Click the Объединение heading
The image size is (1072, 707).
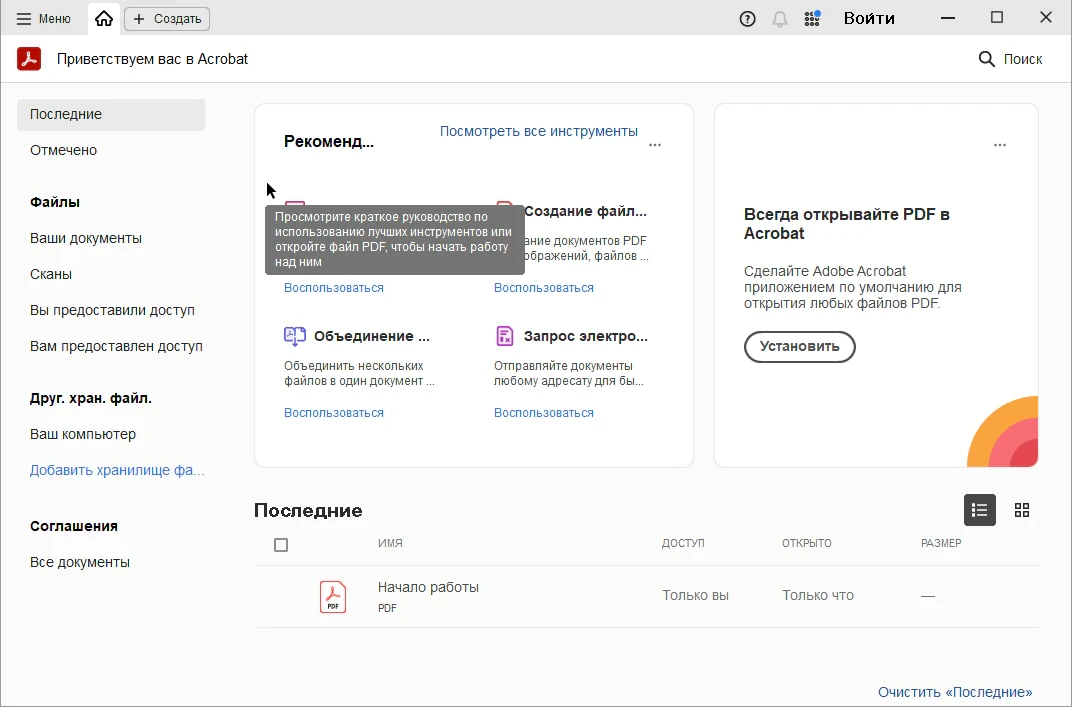372,336
